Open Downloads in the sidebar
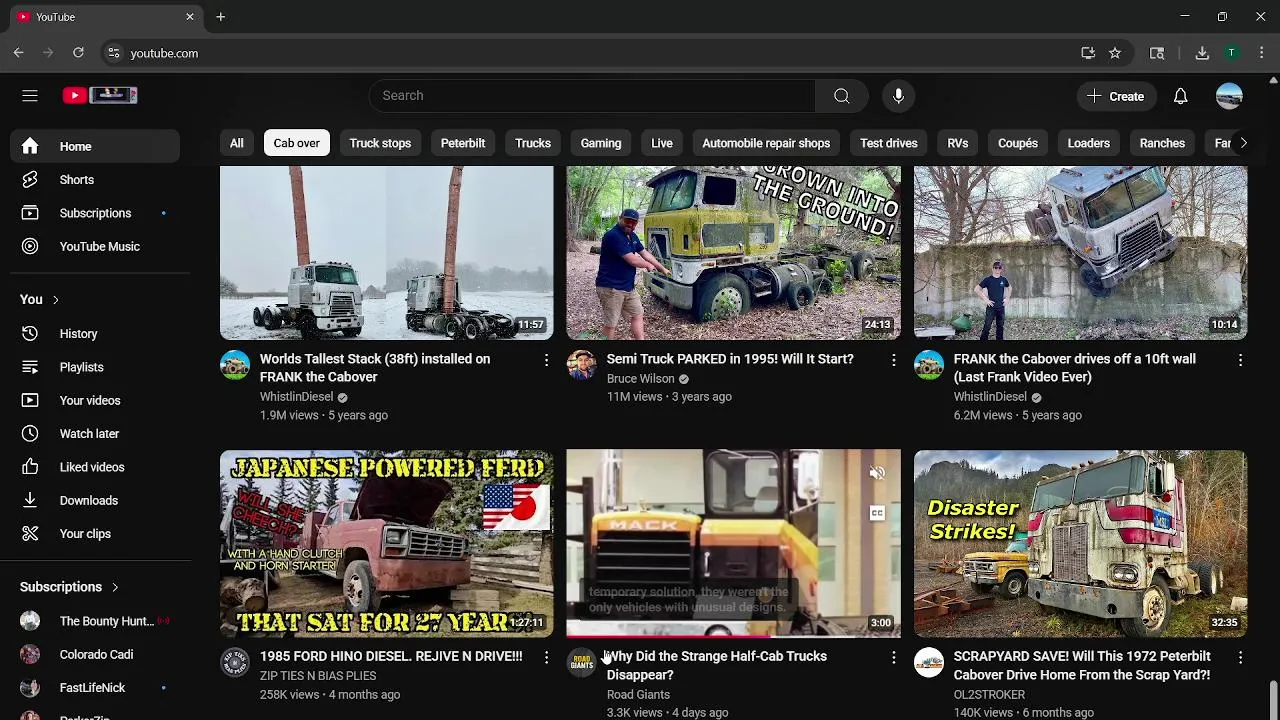The image size is (1280, 720). [x=95, y=500]
